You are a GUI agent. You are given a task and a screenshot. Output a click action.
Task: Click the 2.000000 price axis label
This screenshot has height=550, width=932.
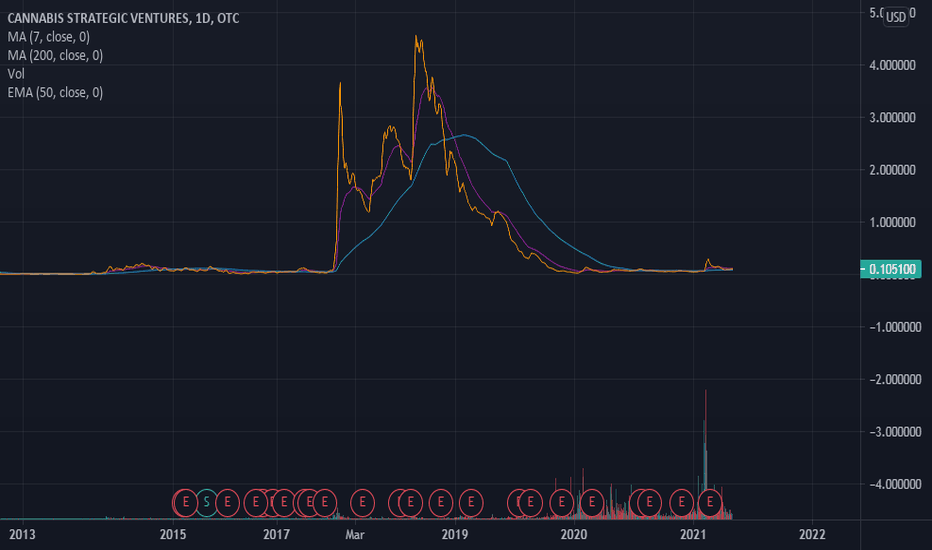pyautogui.click(x=892, y=170)
